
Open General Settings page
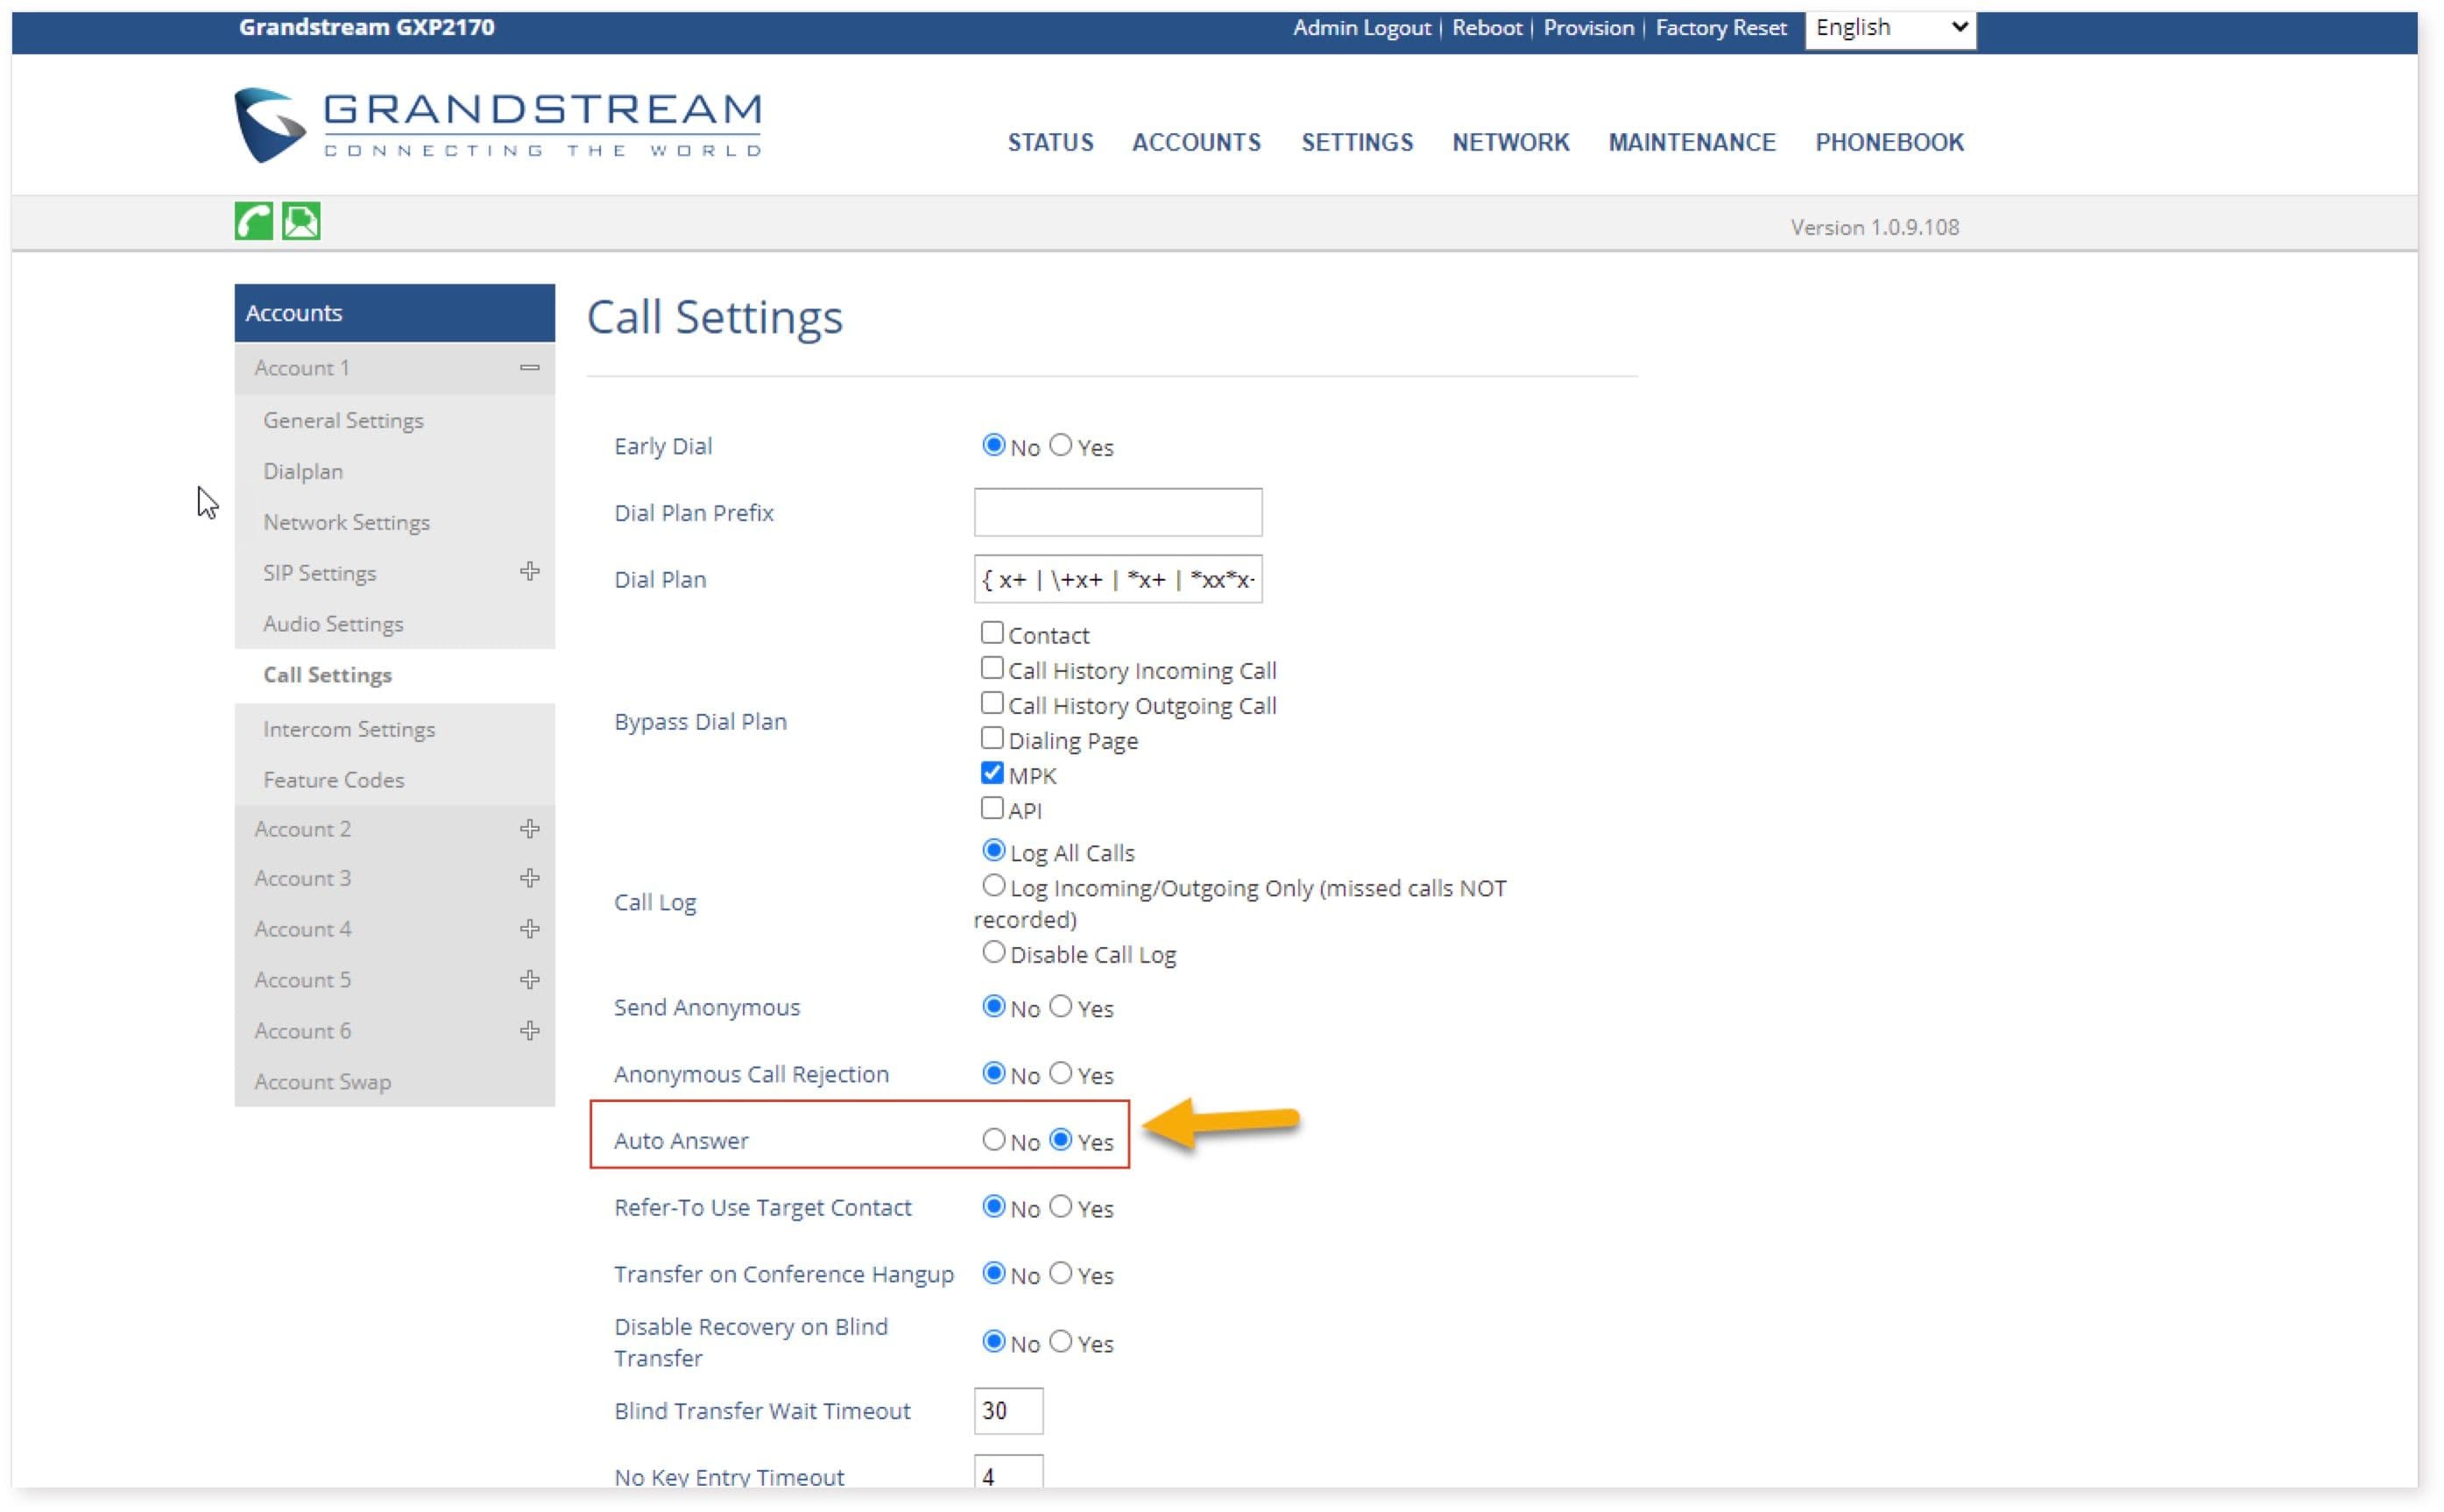[x=343, y=420]
